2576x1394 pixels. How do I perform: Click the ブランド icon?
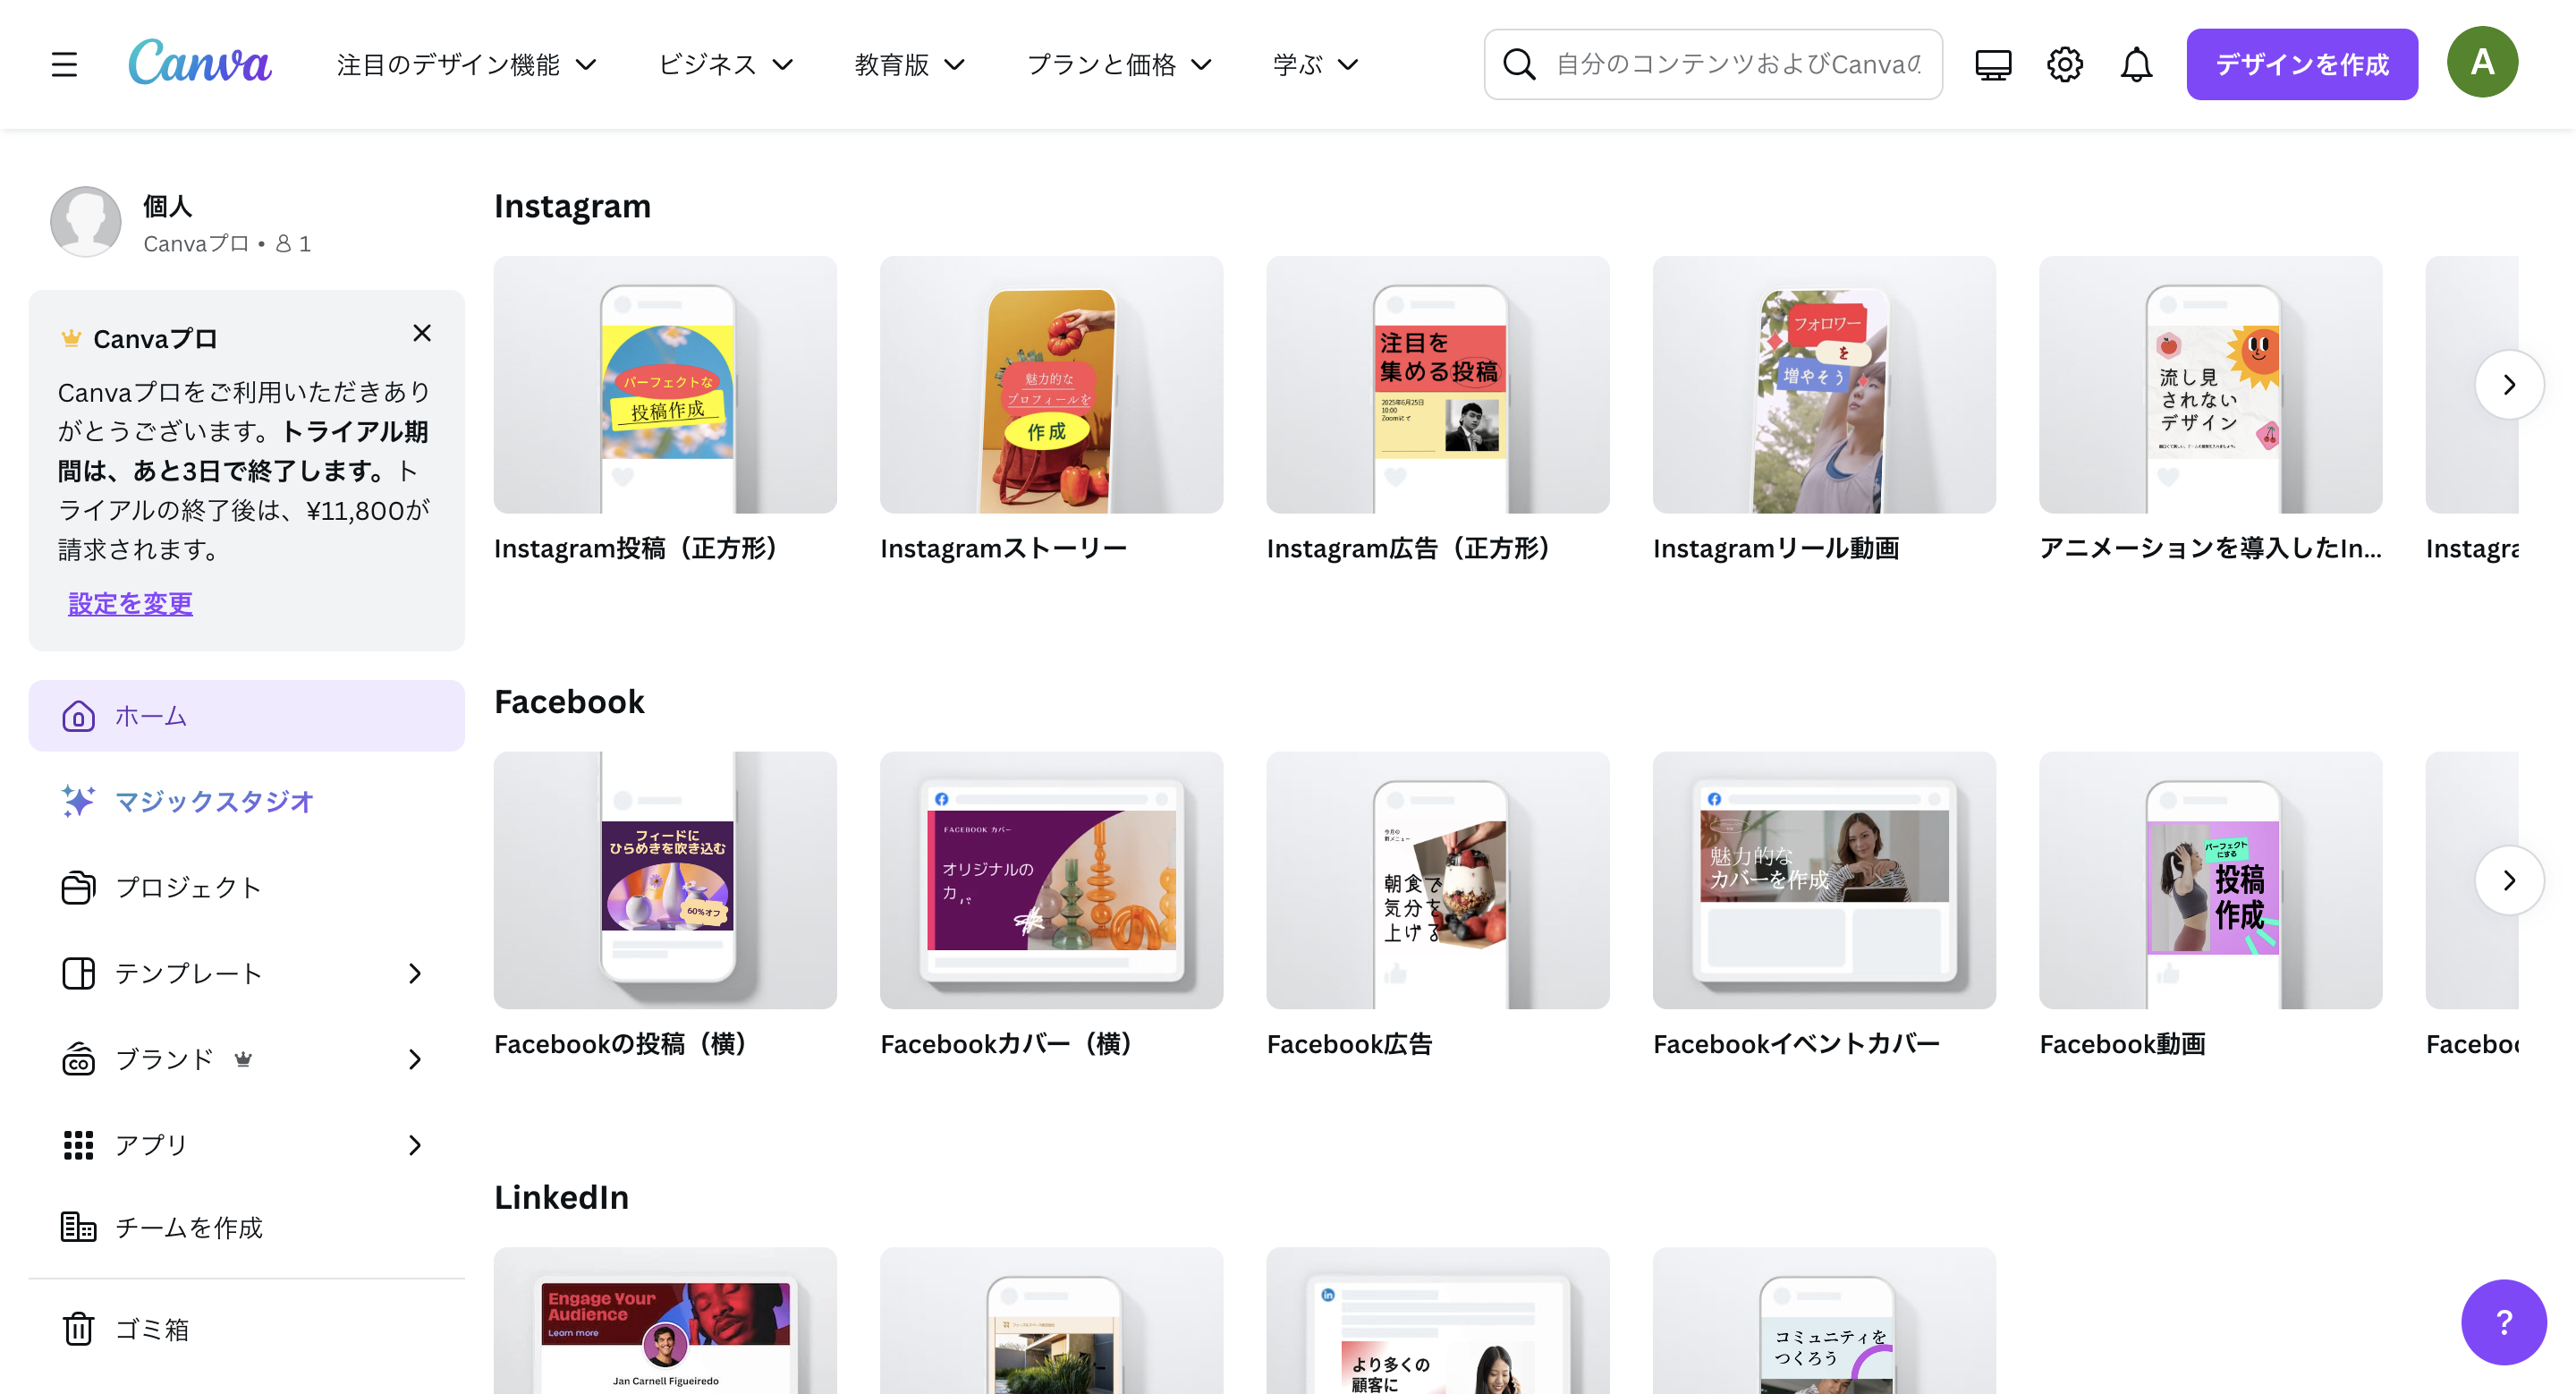coord(78,1059)
